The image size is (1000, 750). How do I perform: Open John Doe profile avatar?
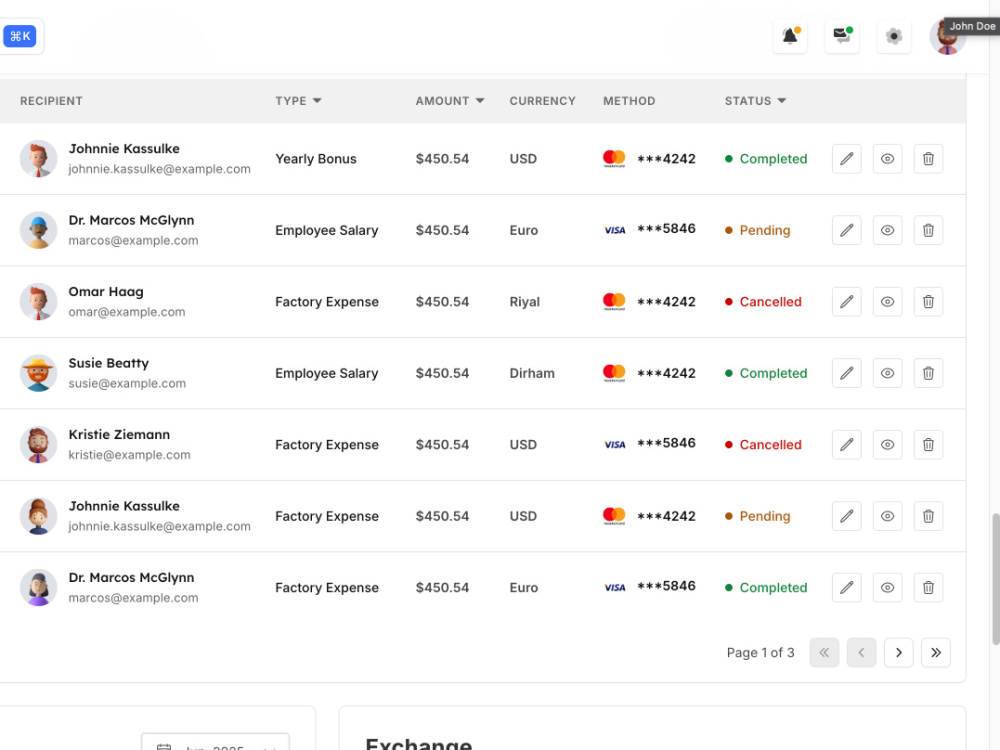click(947, 36)
